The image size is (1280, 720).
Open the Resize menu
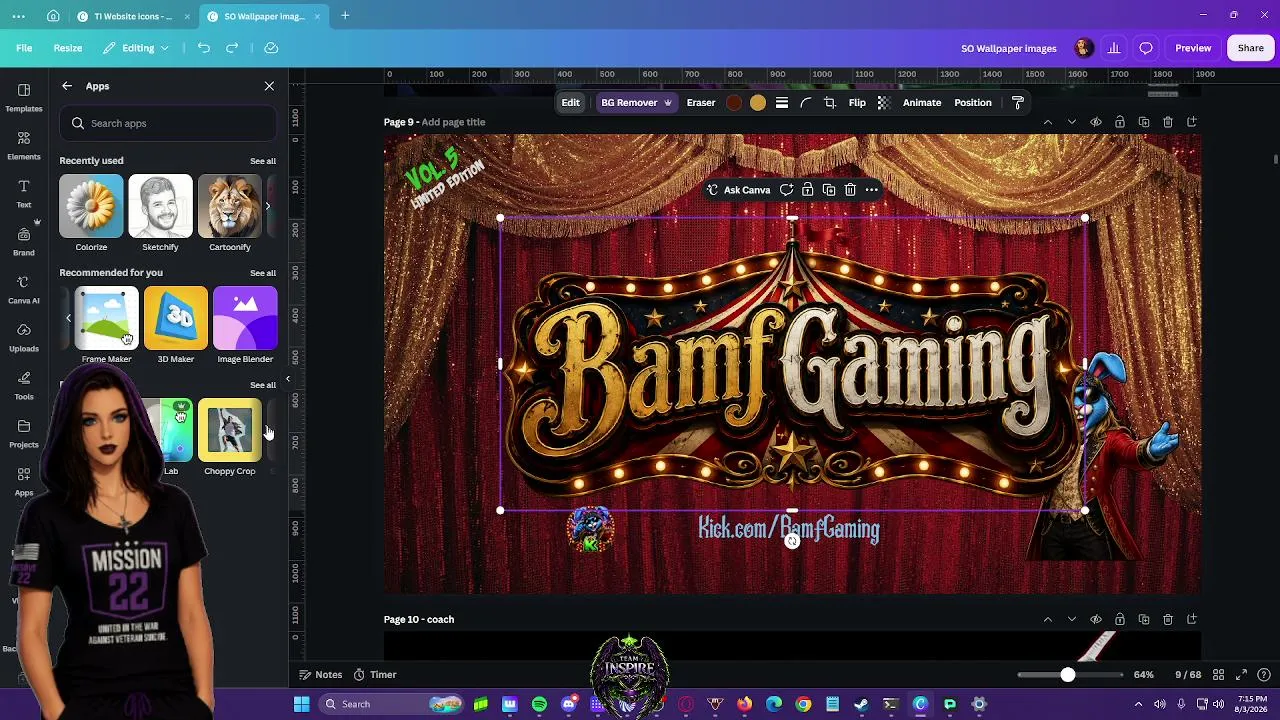point(68,48)
